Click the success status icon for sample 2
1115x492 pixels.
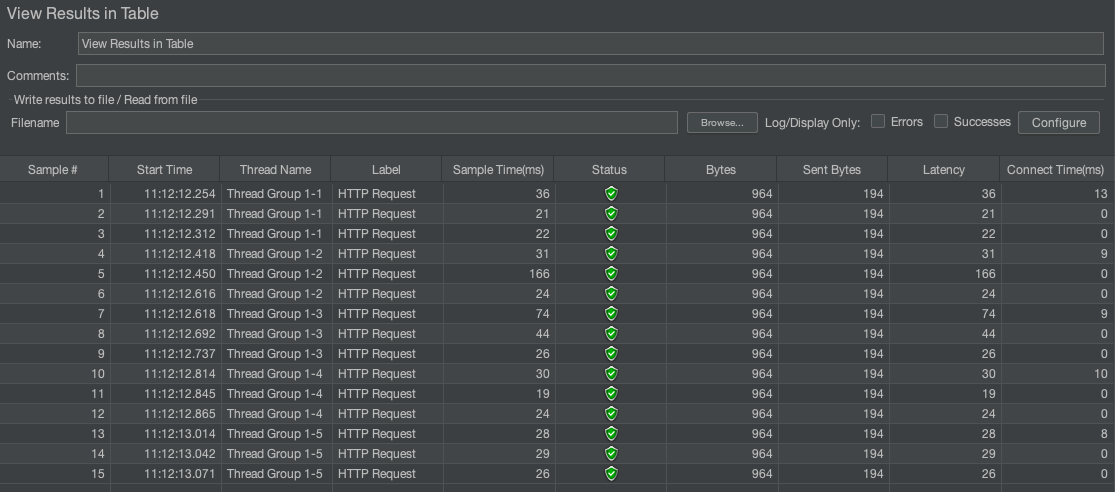(611, 213)
